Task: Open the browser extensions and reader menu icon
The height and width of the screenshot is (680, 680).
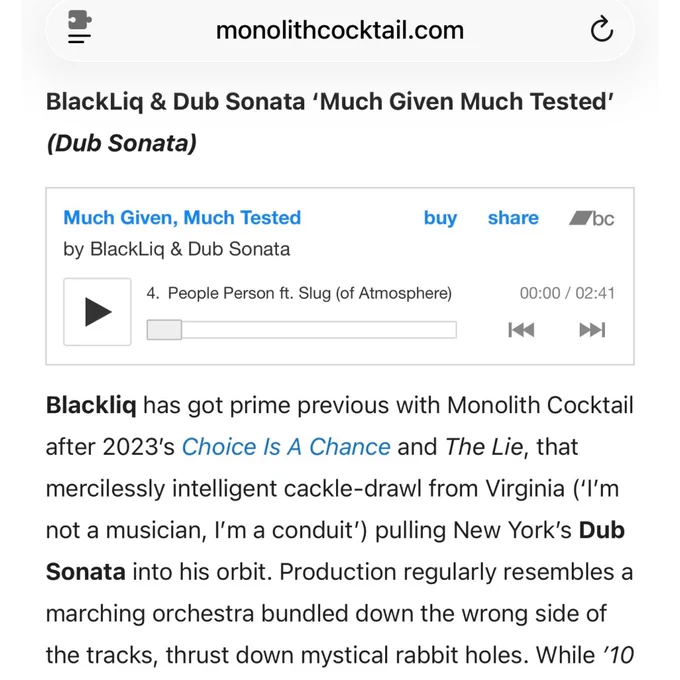Action: pyautogui.click(x=80, y=27)
